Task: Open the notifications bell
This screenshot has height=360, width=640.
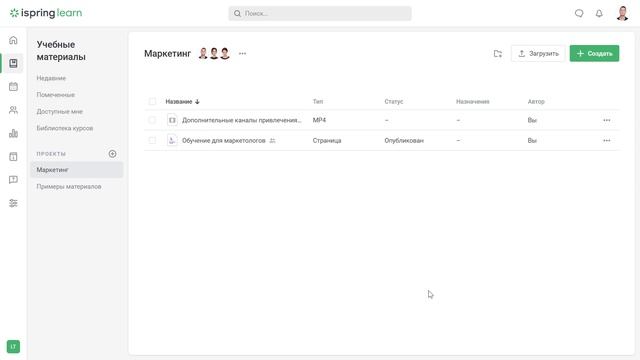Action: tap(599, 13)
